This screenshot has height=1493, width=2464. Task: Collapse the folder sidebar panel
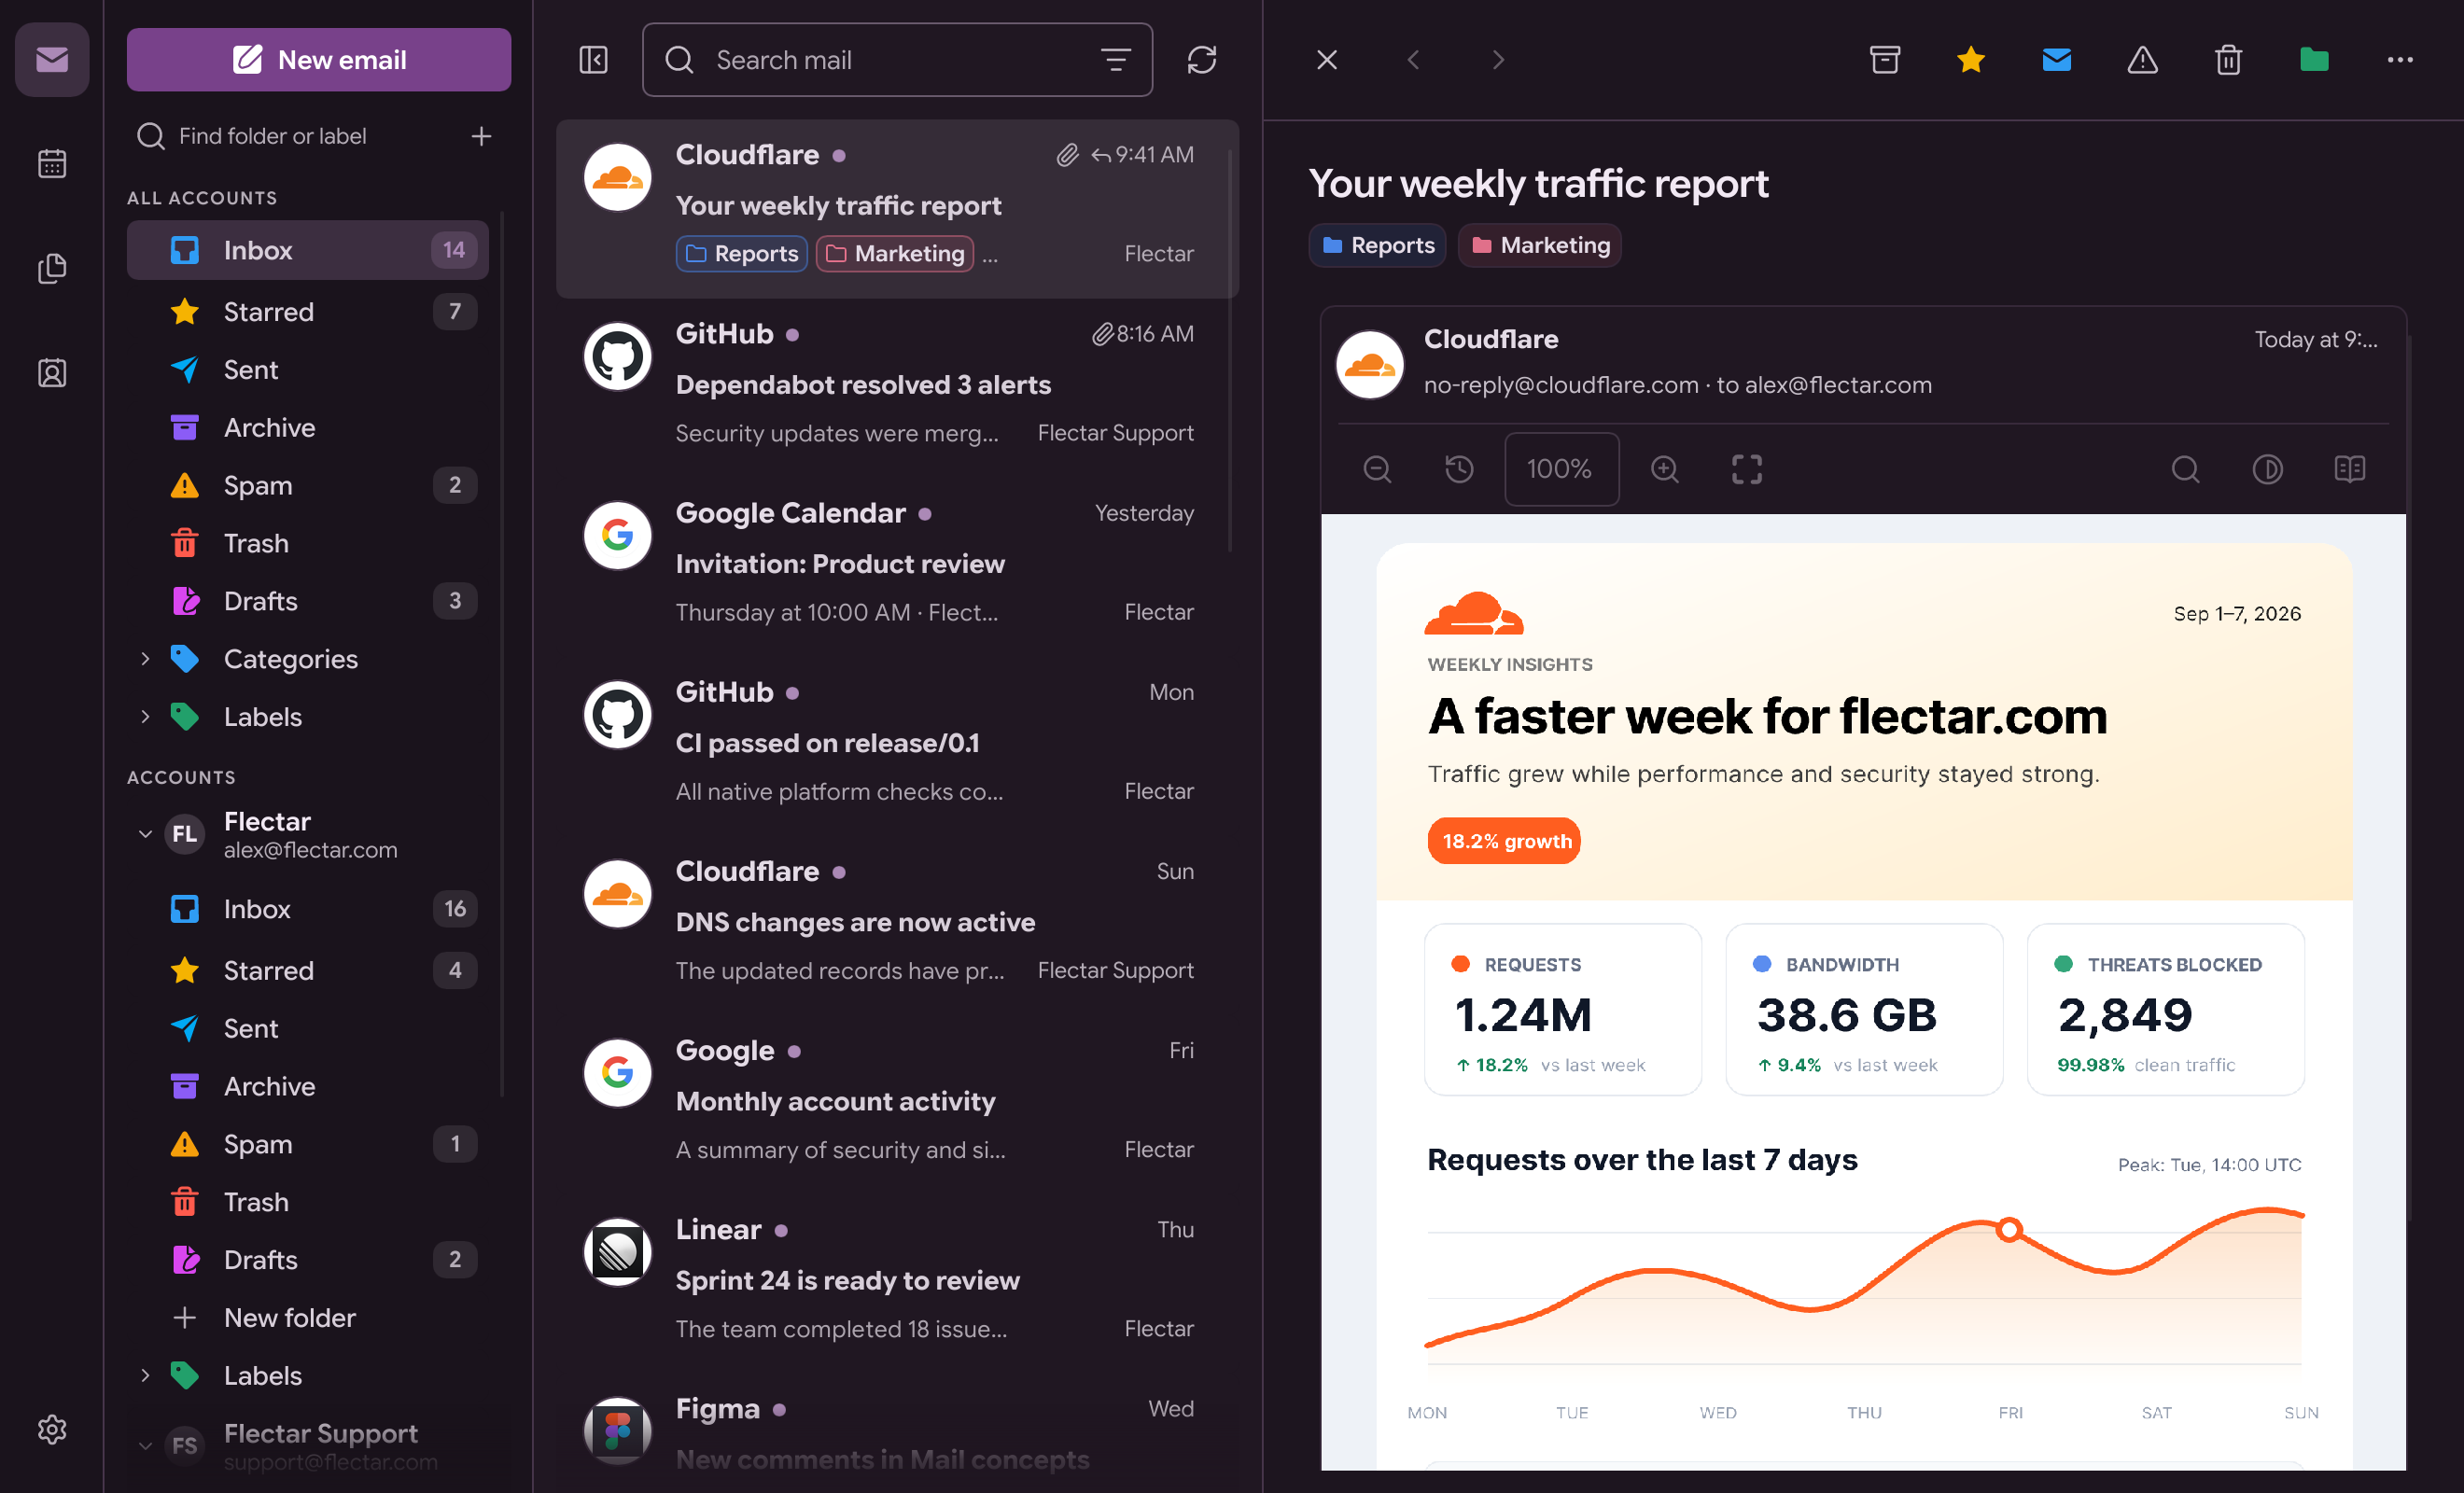tap(593, 60)
